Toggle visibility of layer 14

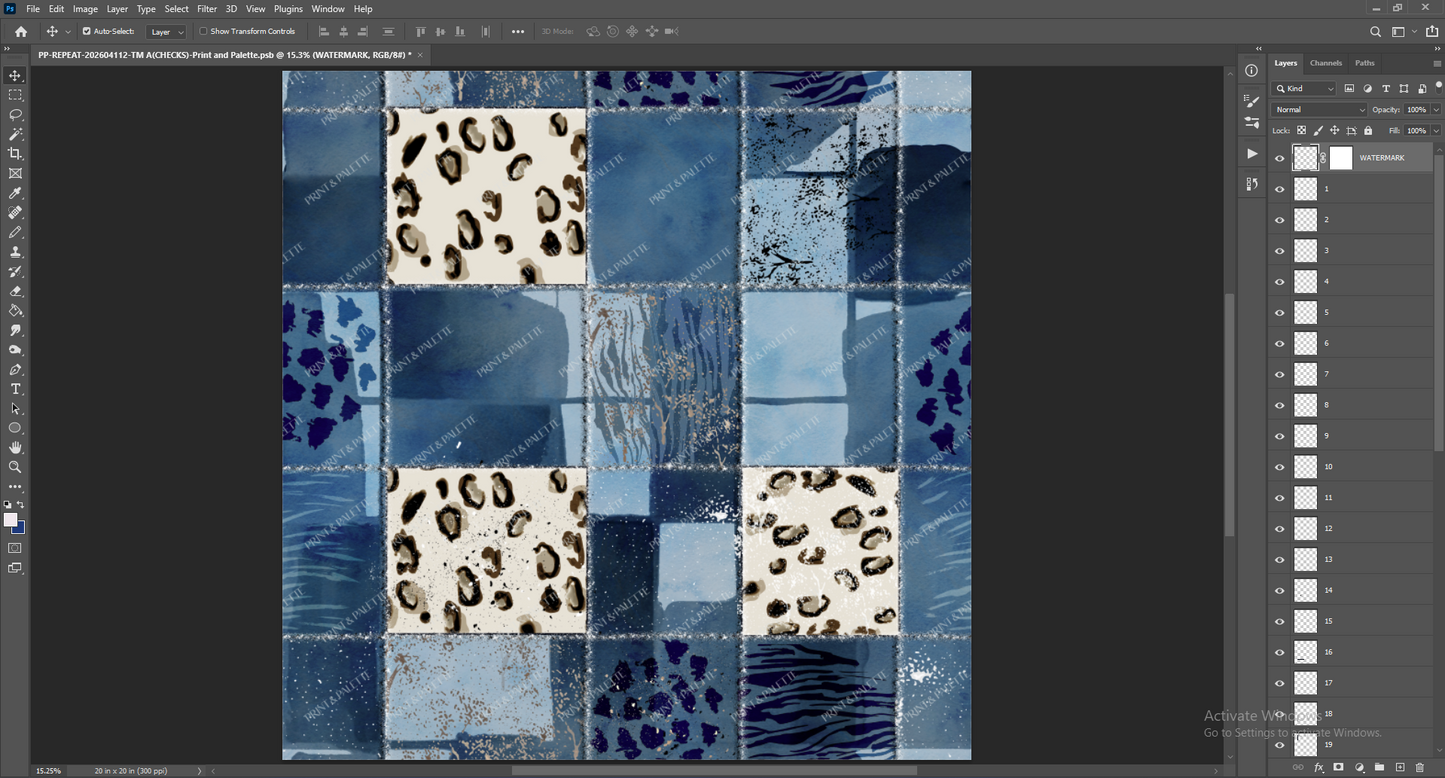[x=1280, y=590]
